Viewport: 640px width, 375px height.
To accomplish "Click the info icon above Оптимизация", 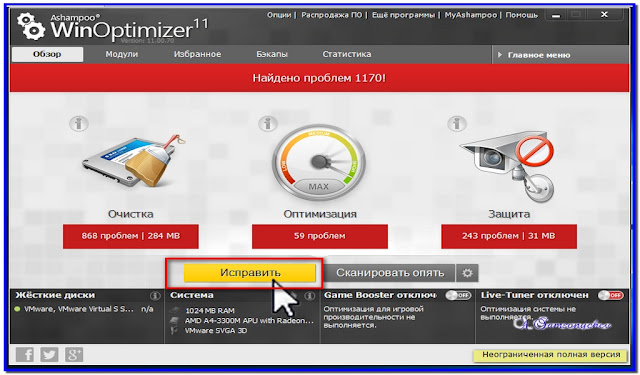I will point(268,123).
